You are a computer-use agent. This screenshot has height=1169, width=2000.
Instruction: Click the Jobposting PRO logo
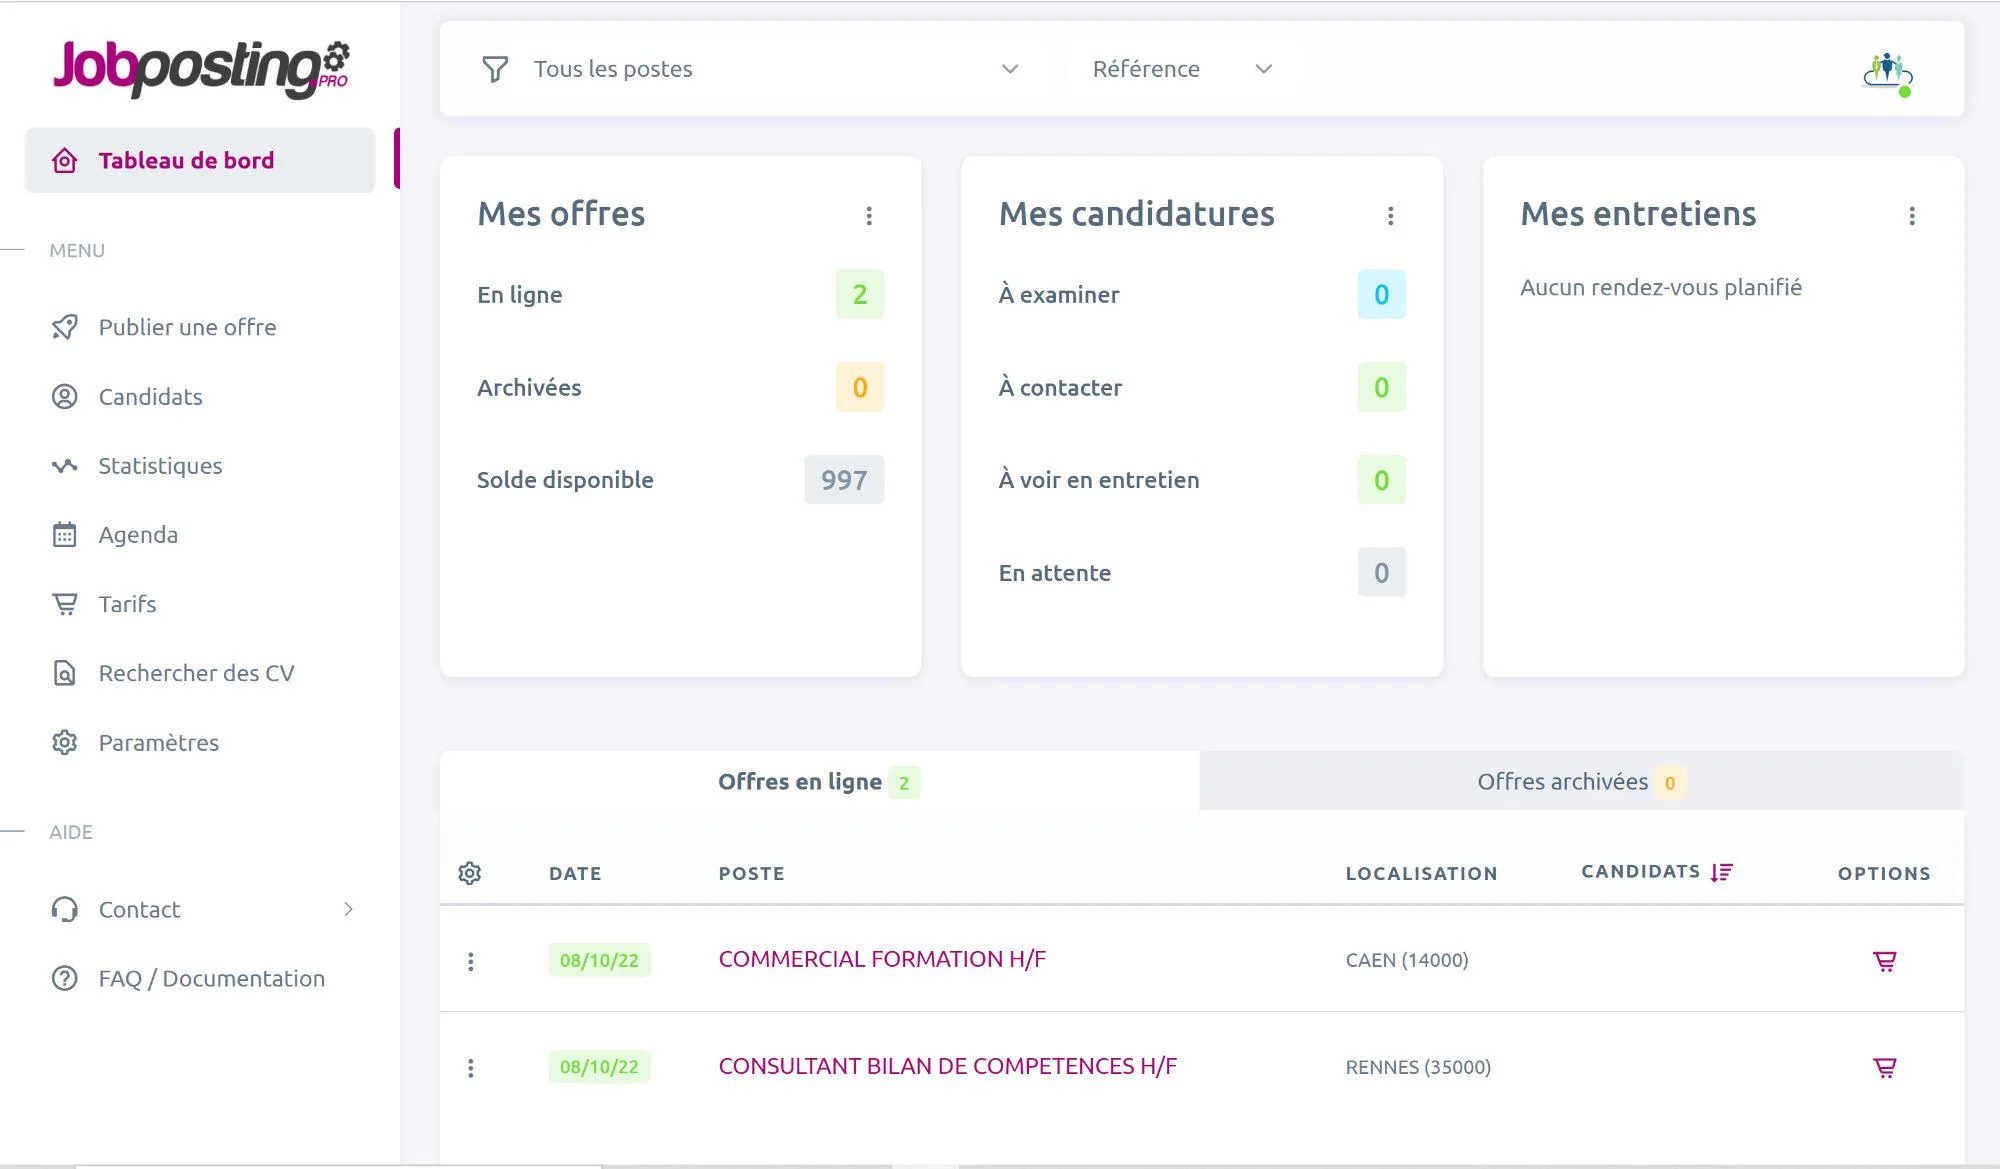pyautogui.click(x=201, y=68)
